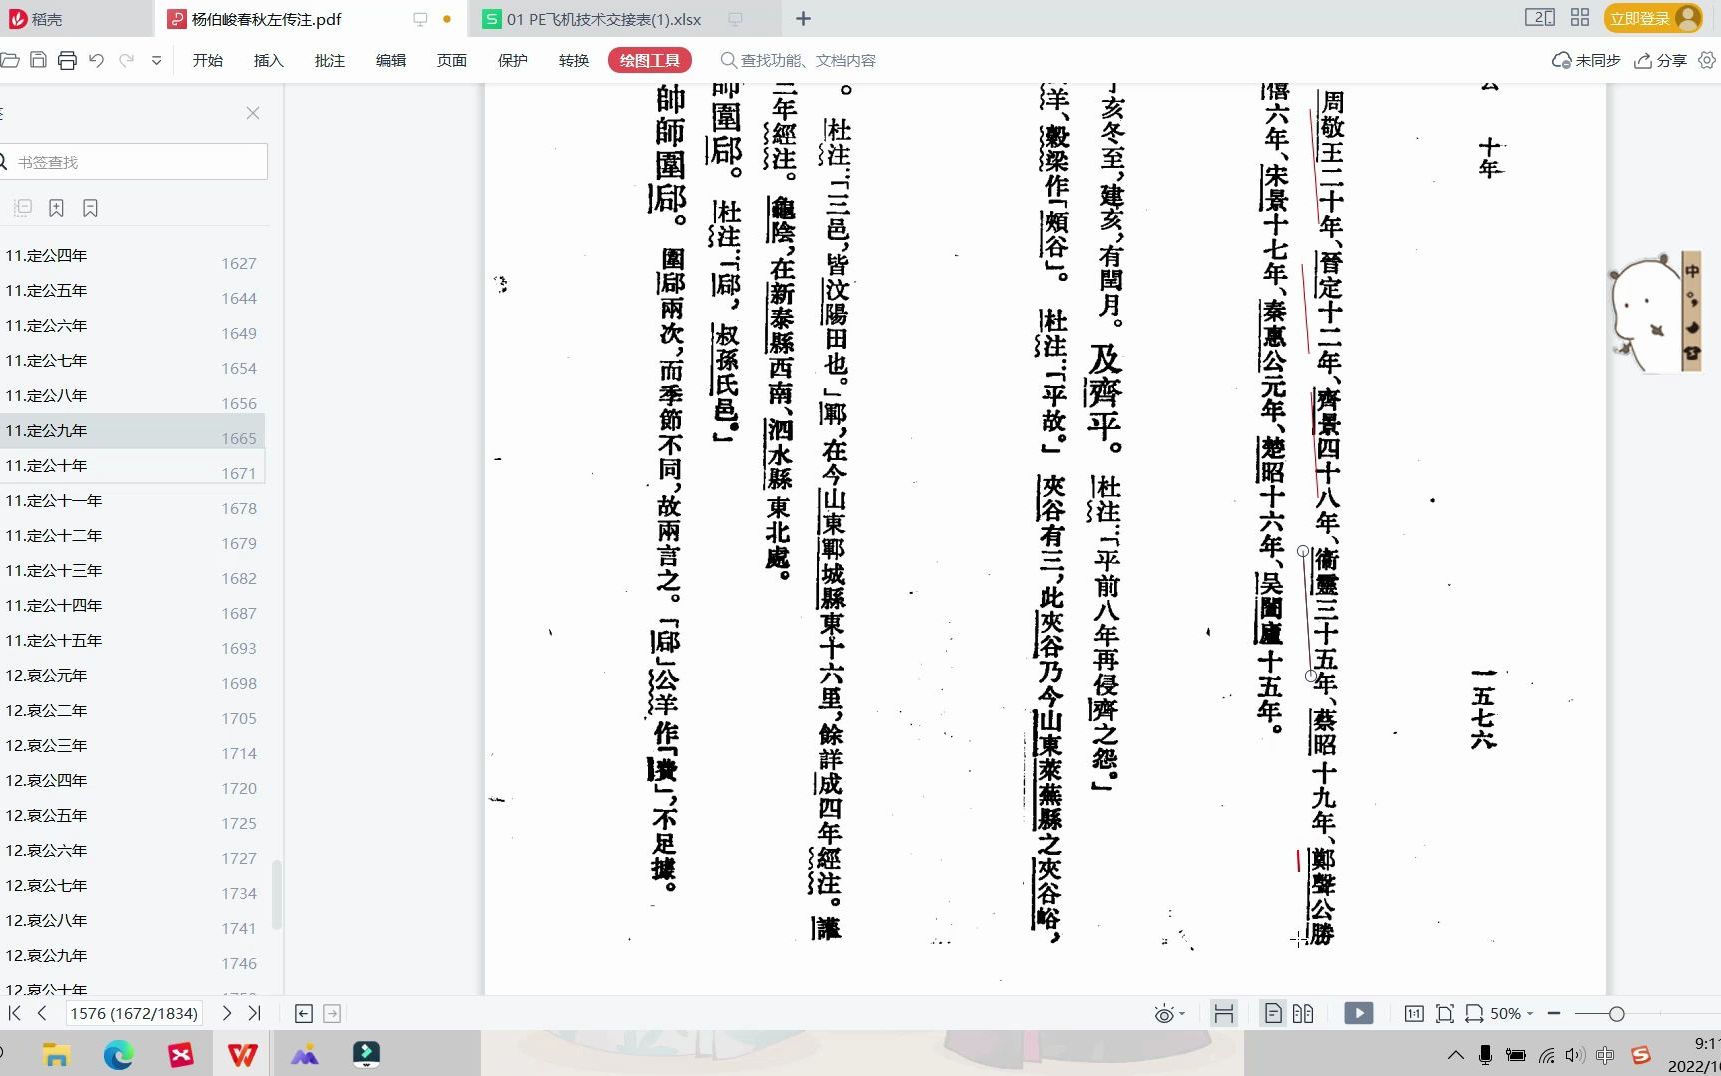Open the 插入 menu tab
The height and width of the screenshot is (1076, 1721).
click(269, 60)
